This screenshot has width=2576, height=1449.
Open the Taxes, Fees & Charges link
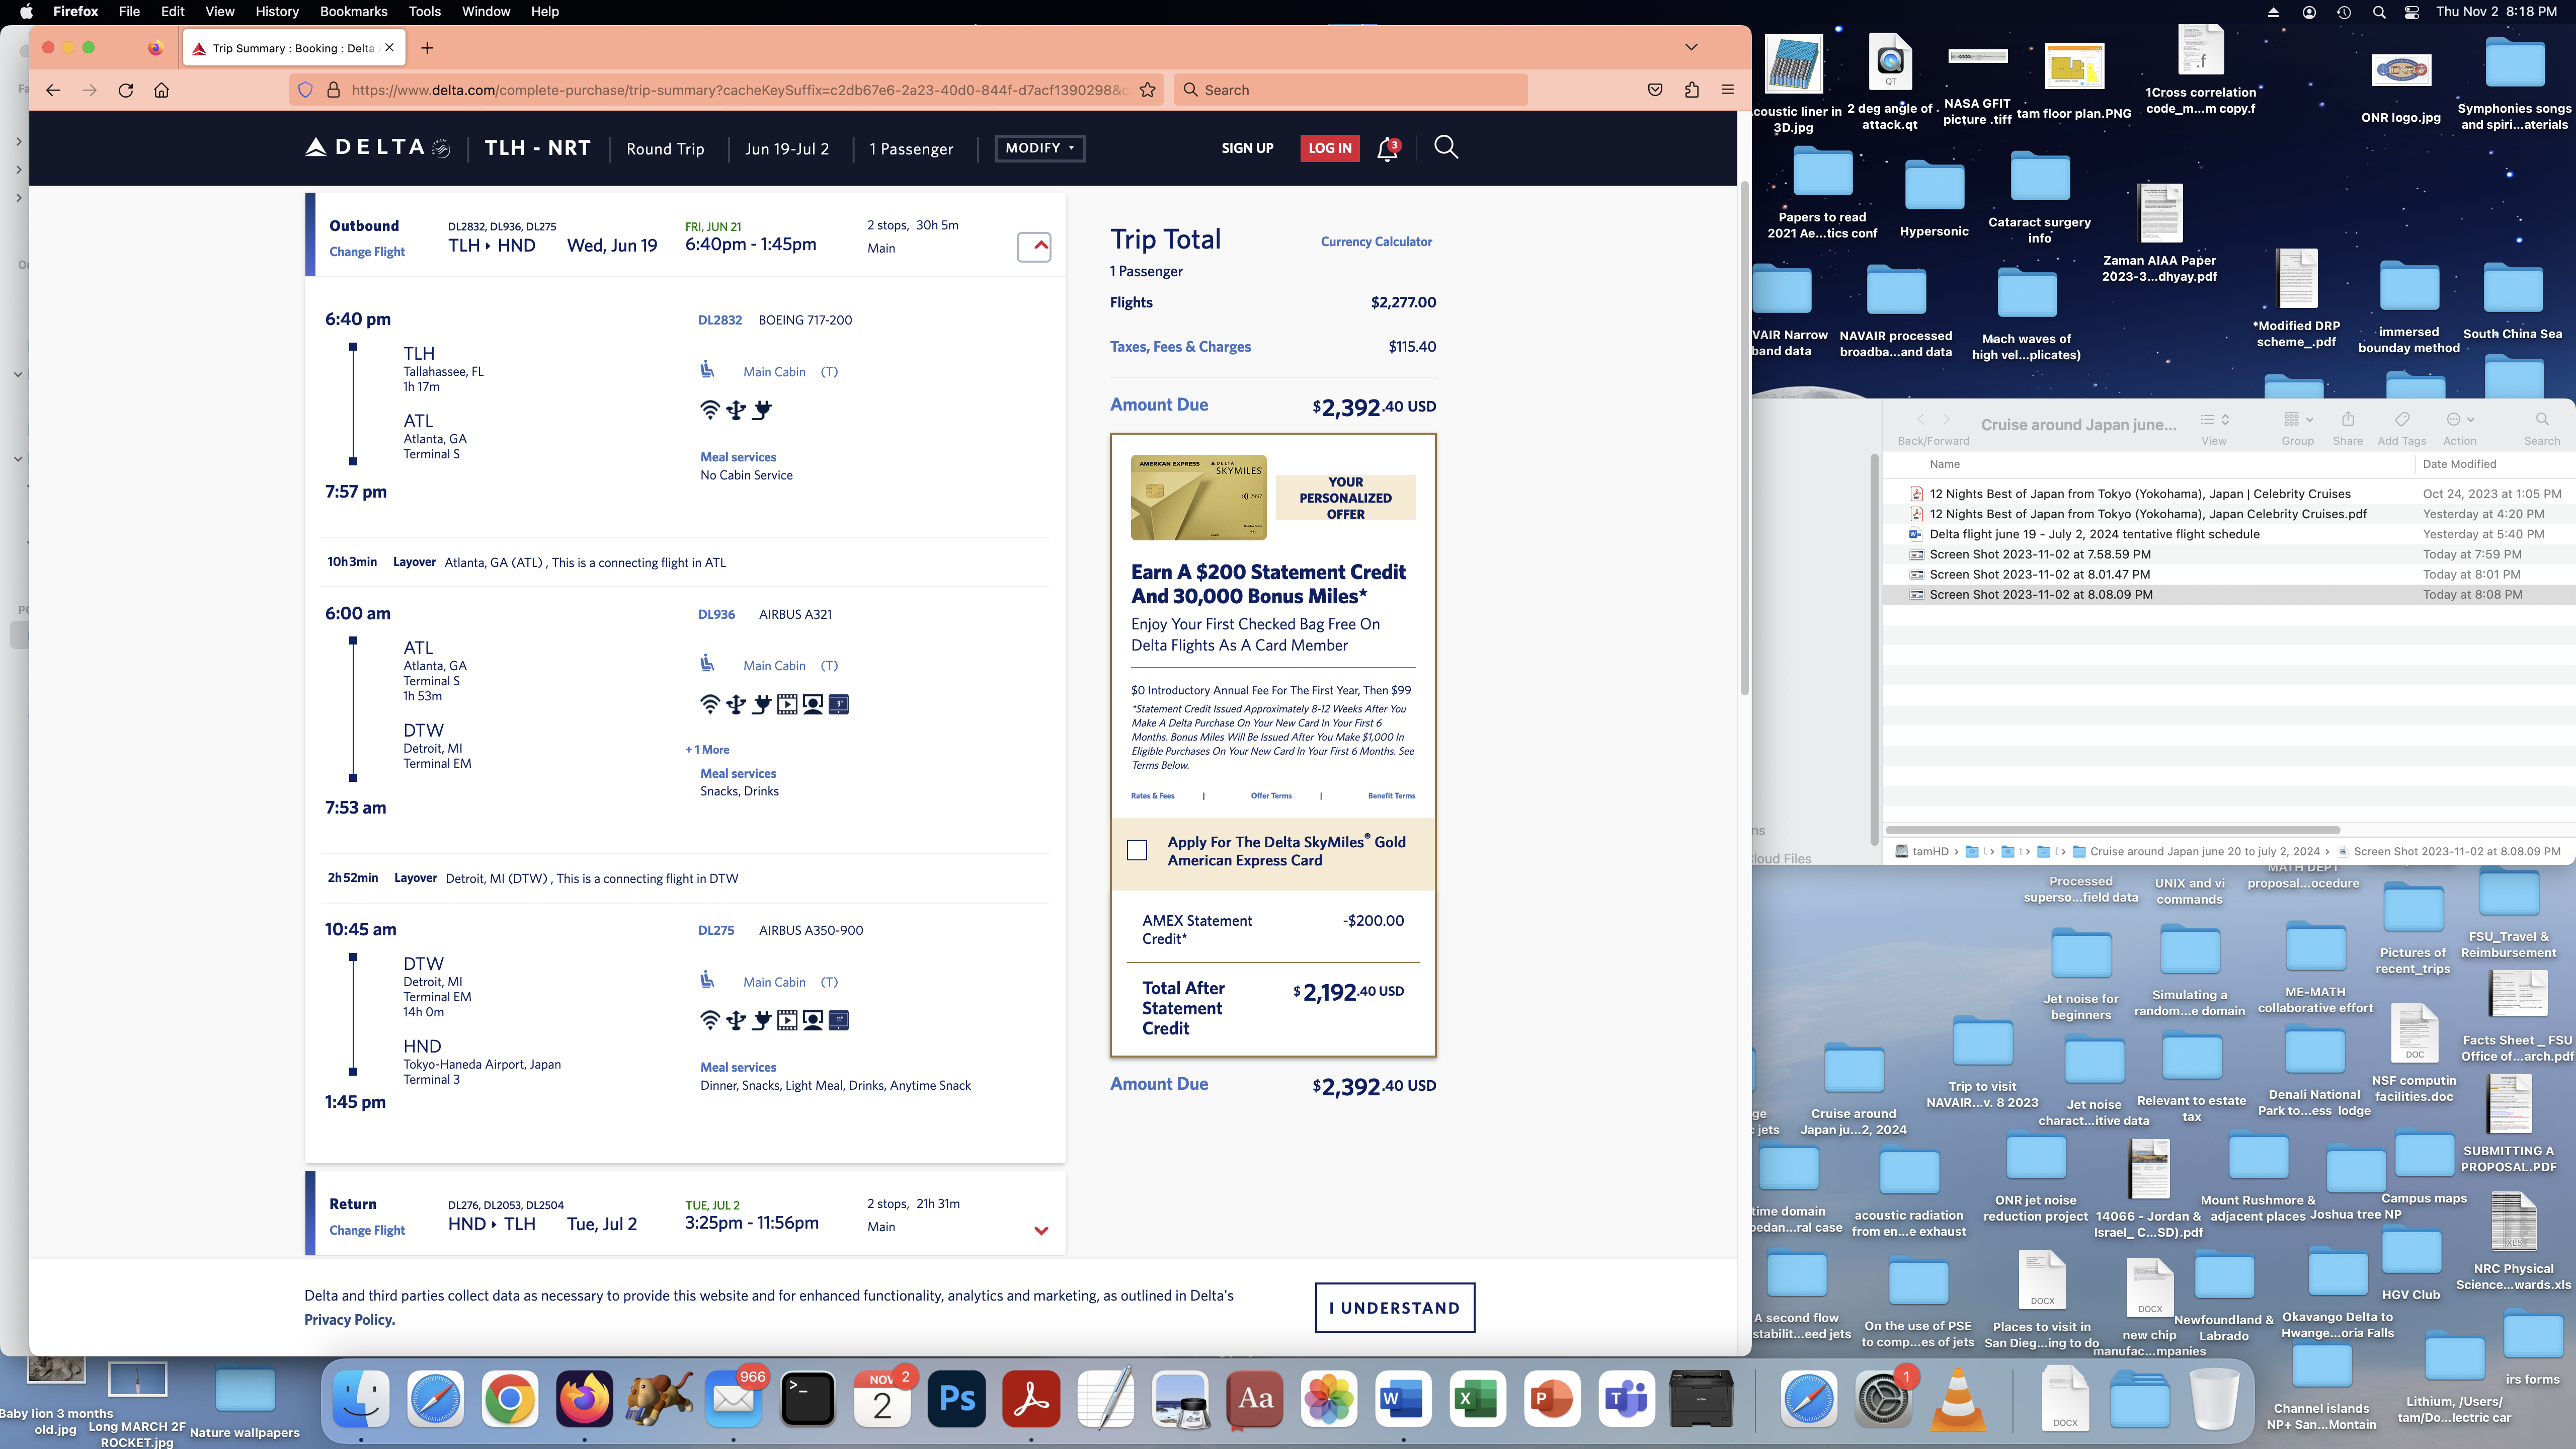coord(1180,346)
